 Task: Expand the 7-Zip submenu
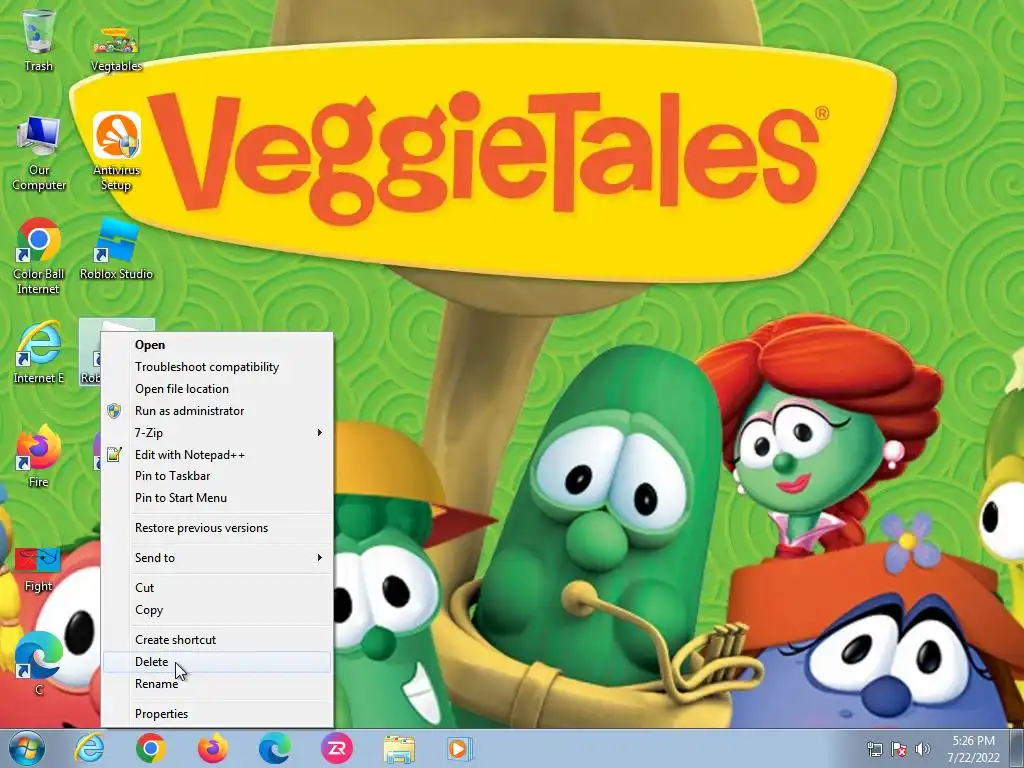pos(216,432)
